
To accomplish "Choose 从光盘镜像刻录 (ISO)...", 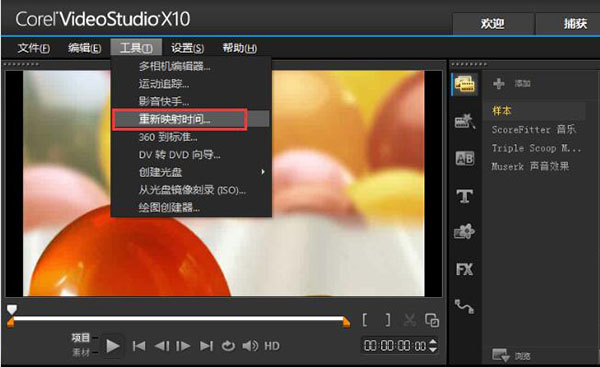I will click(x=191, y=189).
